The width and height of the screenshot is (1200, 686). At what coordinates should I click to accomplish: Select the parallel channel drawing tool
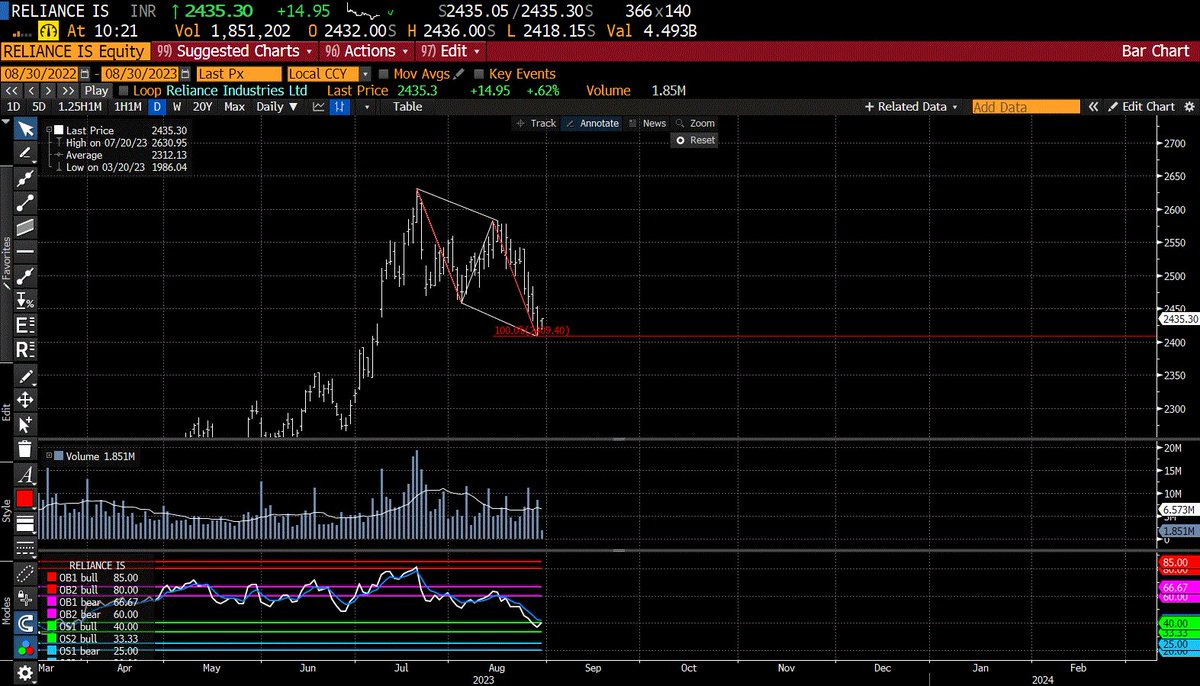26,226
